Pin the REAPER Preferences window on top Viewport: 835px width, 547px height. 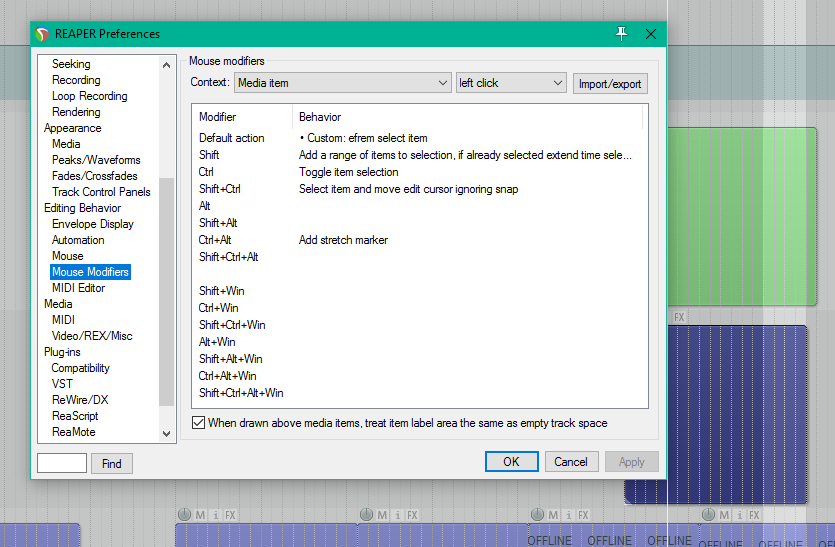[x=621, y=34]
